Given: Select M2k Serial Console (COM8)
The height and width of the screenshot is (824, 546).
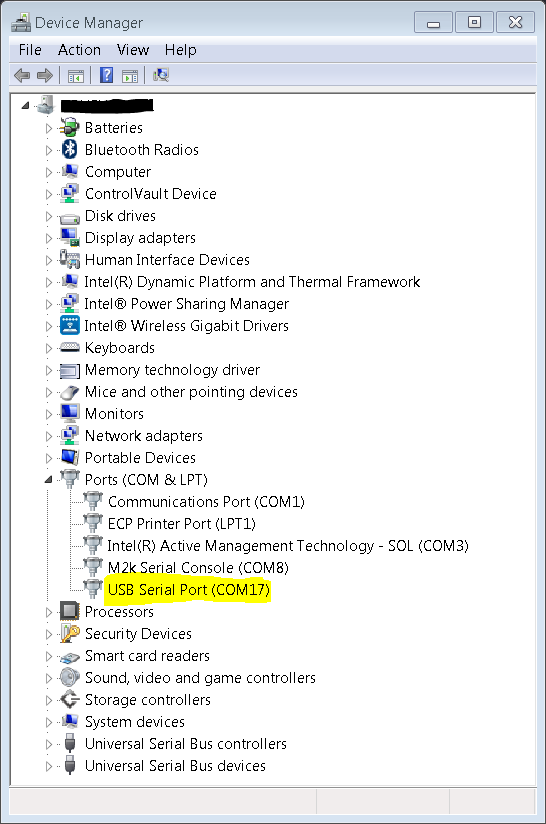Looking at the screenshot, I should [198, 568].
